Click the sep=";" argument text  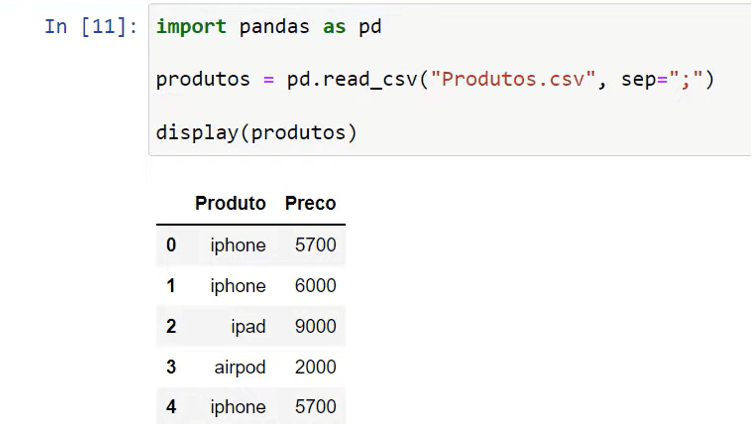coord(662,79)
